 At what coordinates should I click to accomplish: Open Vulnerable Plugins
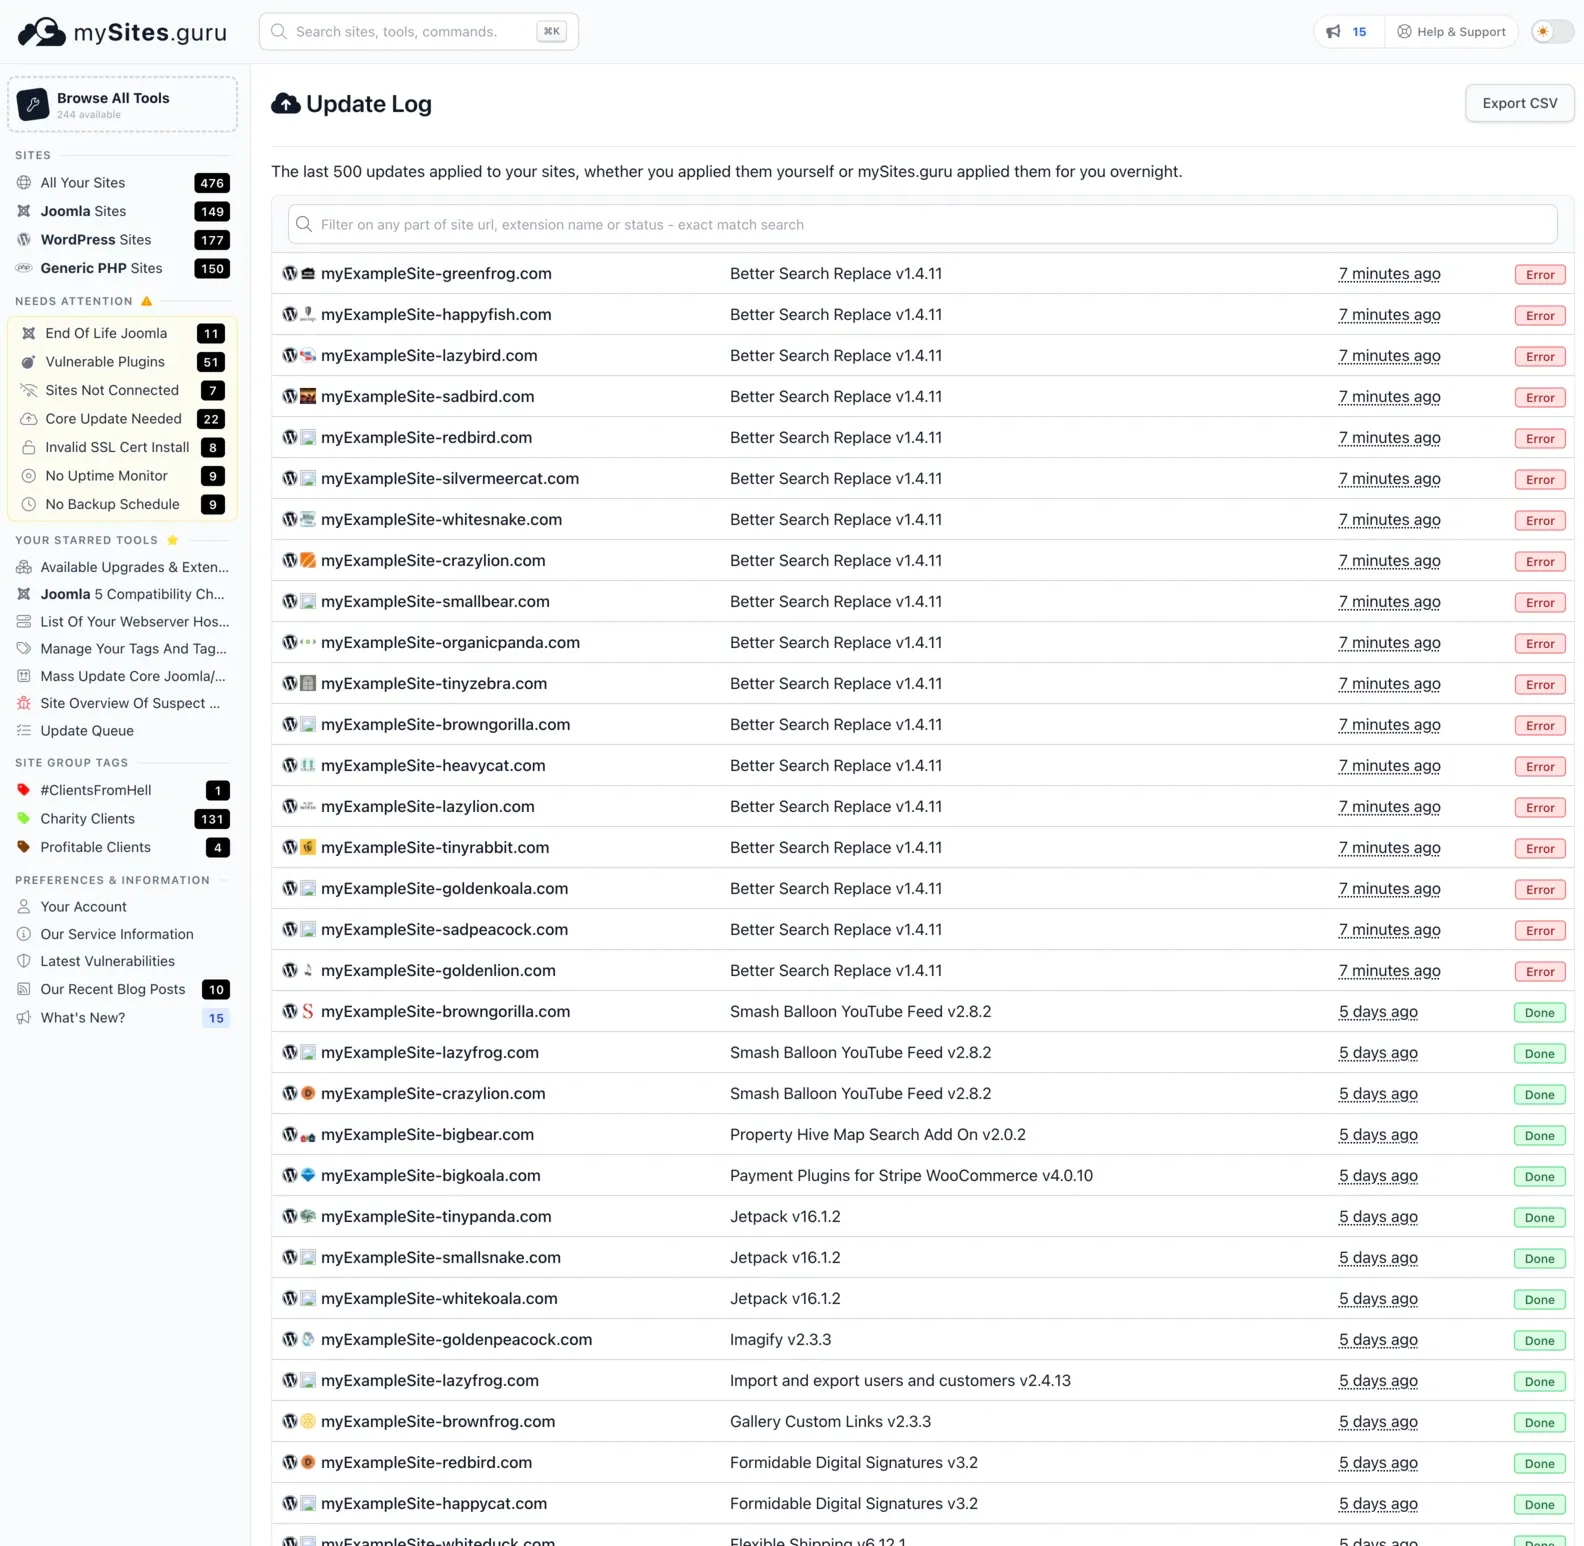(x=123, y=362)
